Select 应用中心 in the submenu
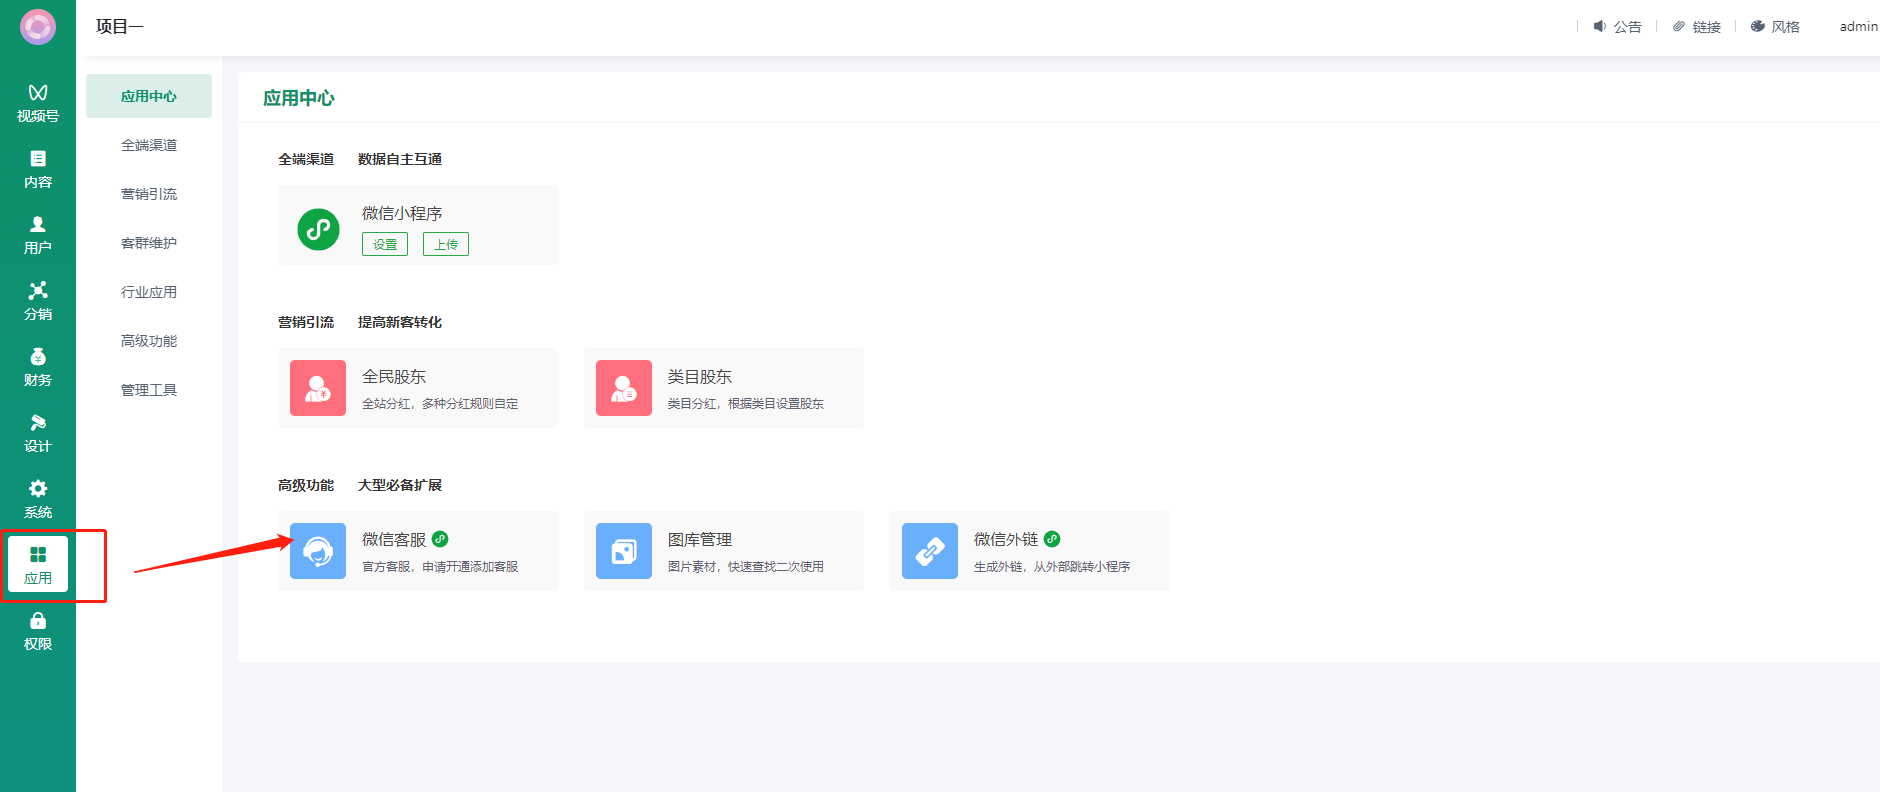1880x792 pixels. (x=149, y=96)
